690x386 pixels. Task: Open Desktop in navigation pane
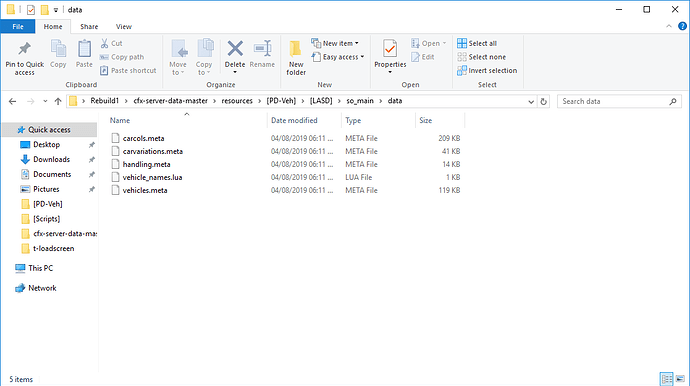point(46,144)
